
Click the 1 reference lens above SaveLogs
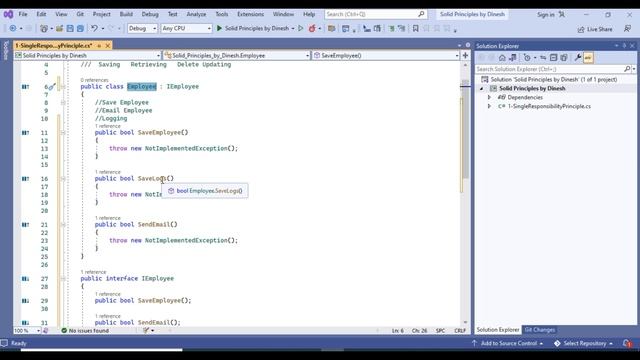pos(107,172)
